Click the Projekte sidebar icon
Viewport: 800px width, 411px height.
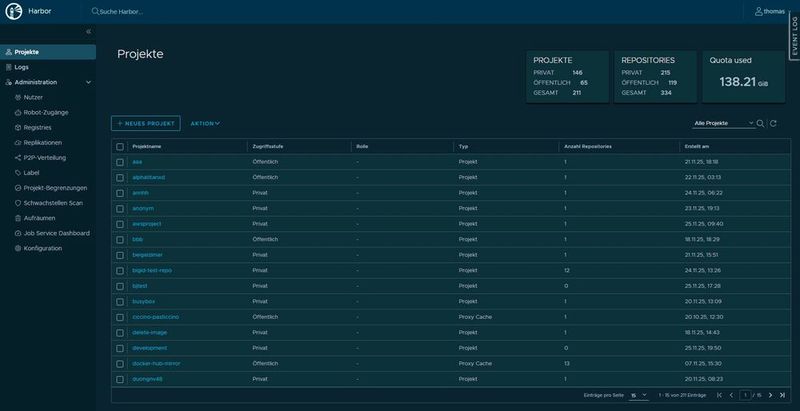coord(9,52)
